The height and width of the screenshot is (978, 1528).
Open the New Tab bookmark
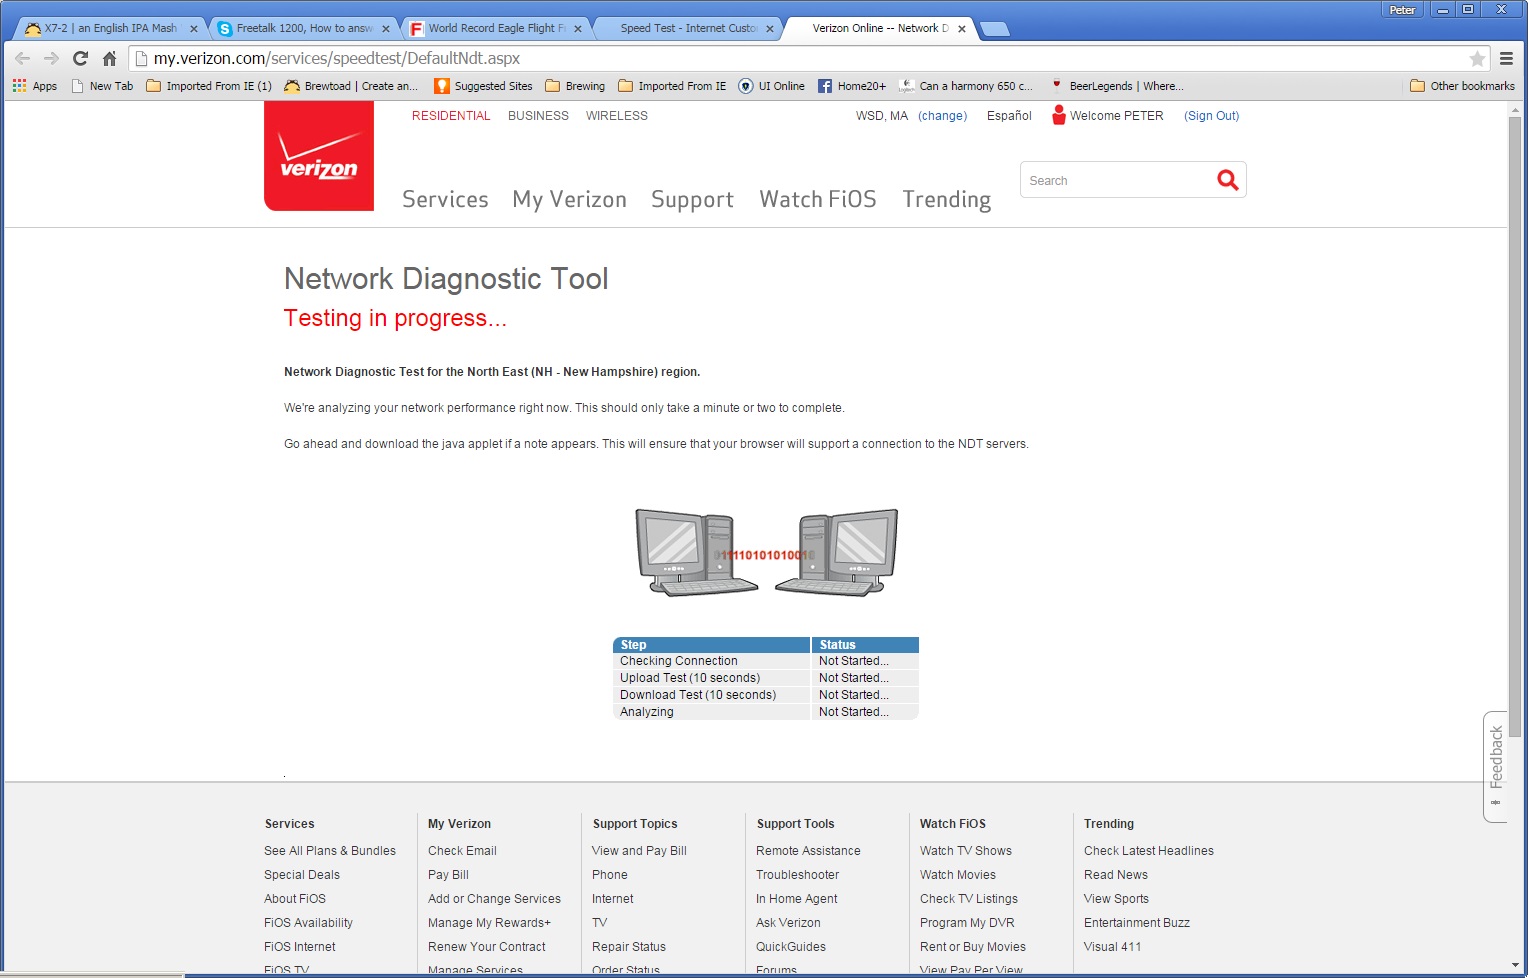pyautogui.click(x=102, y=86)
